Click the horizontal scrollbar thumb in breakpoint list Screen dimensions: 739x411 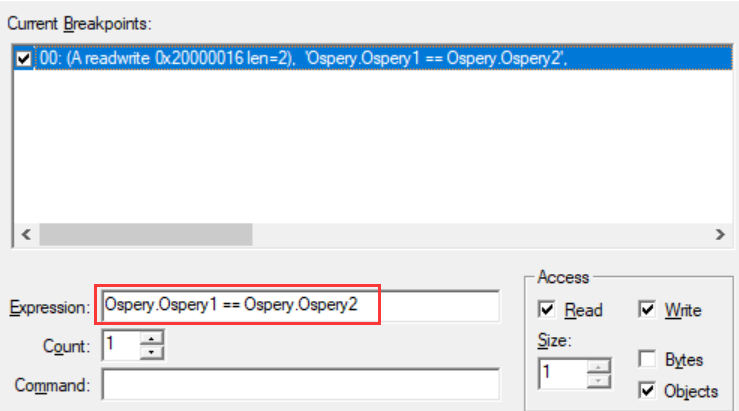click(x=146, y=234)
